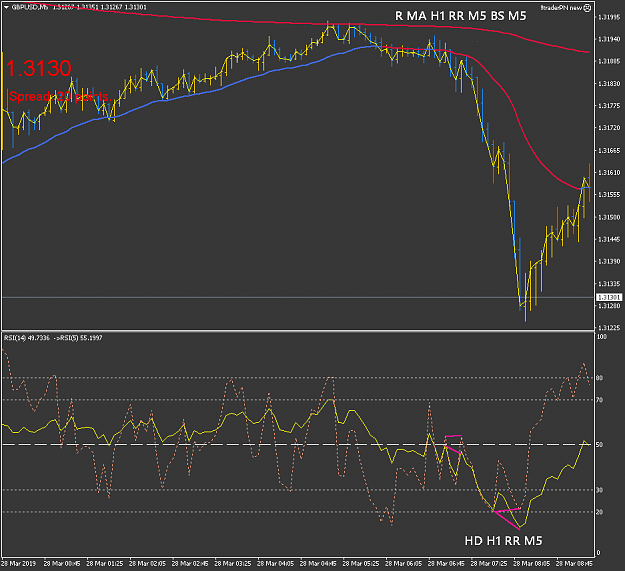625x571 pixels.
Task: Open the chart one-click trading dropdown arrow
Action: [6, 7]
